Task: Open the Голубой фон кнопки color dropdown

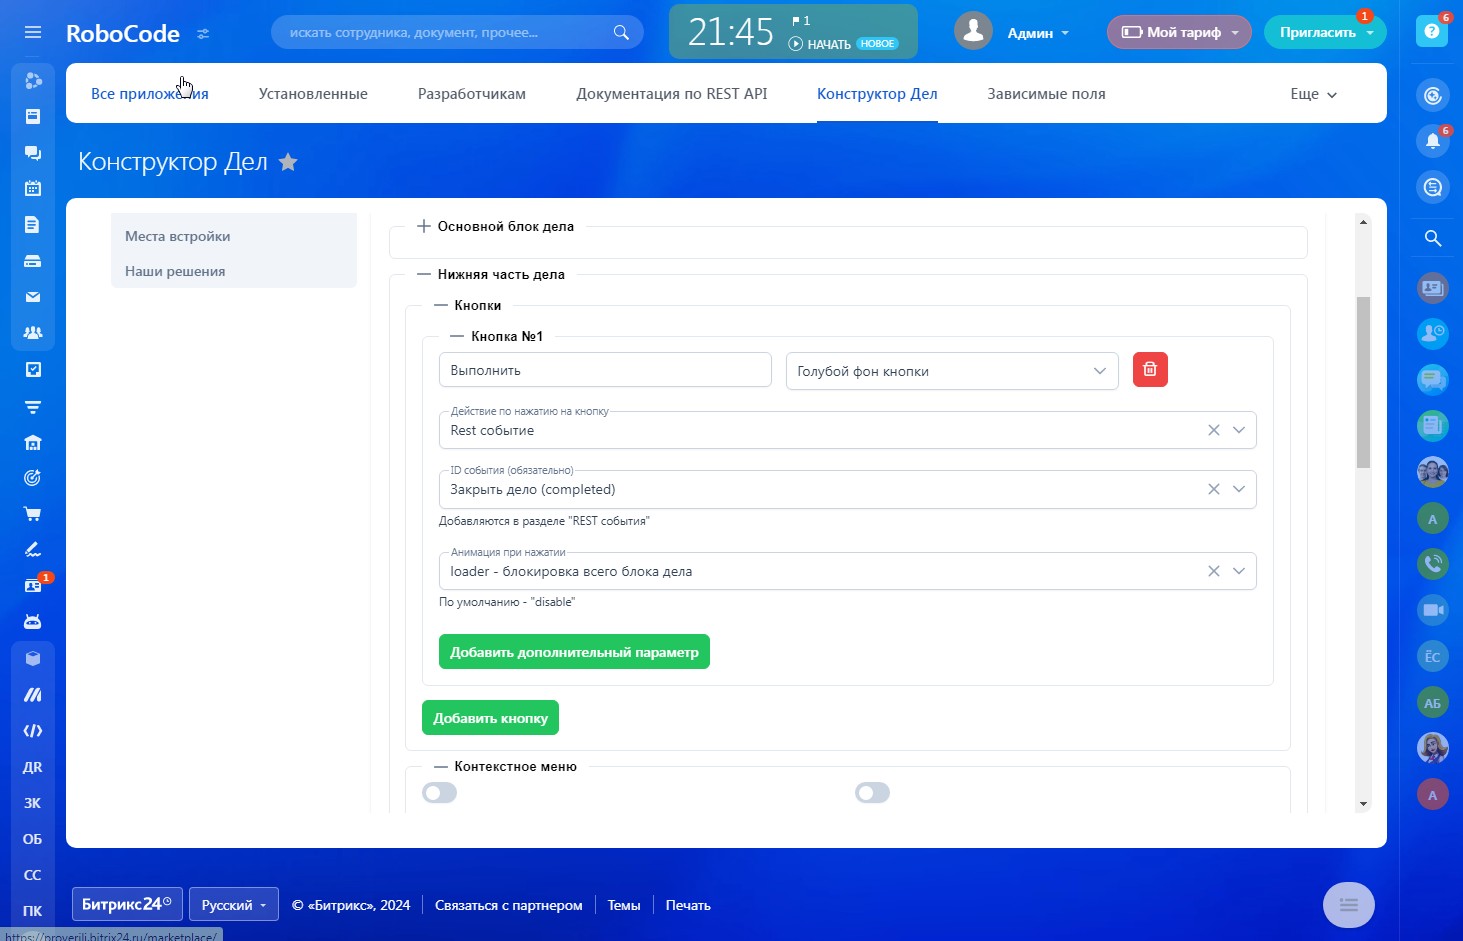Action: [x=952, y=371]
